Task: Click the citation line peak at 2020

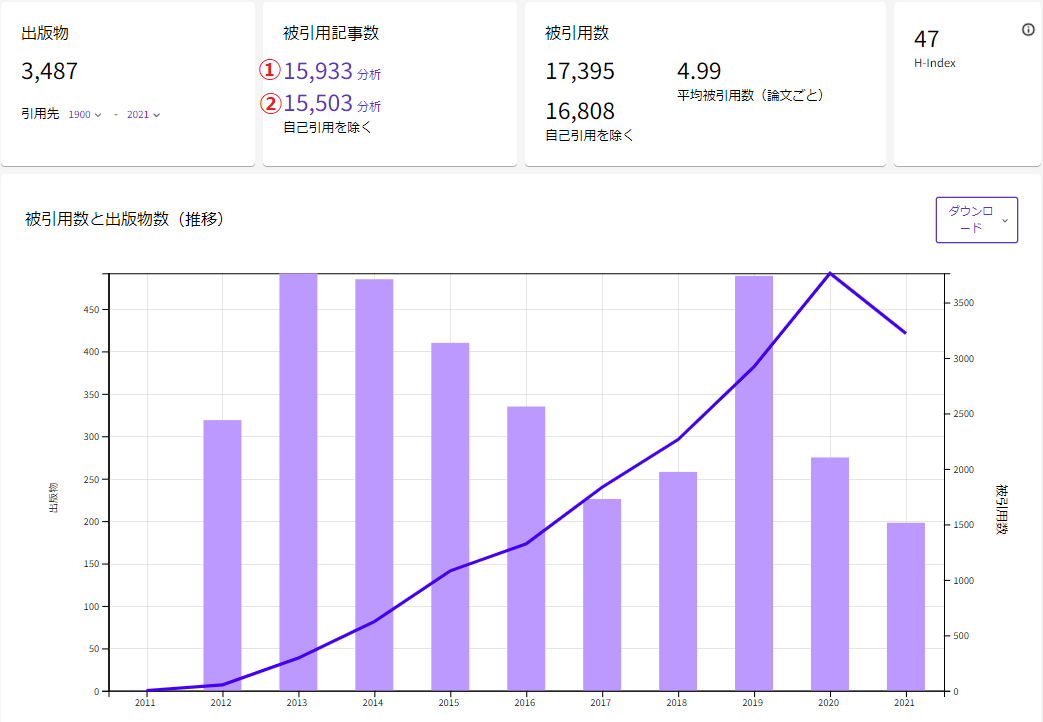Action: (x=830, y=273)
